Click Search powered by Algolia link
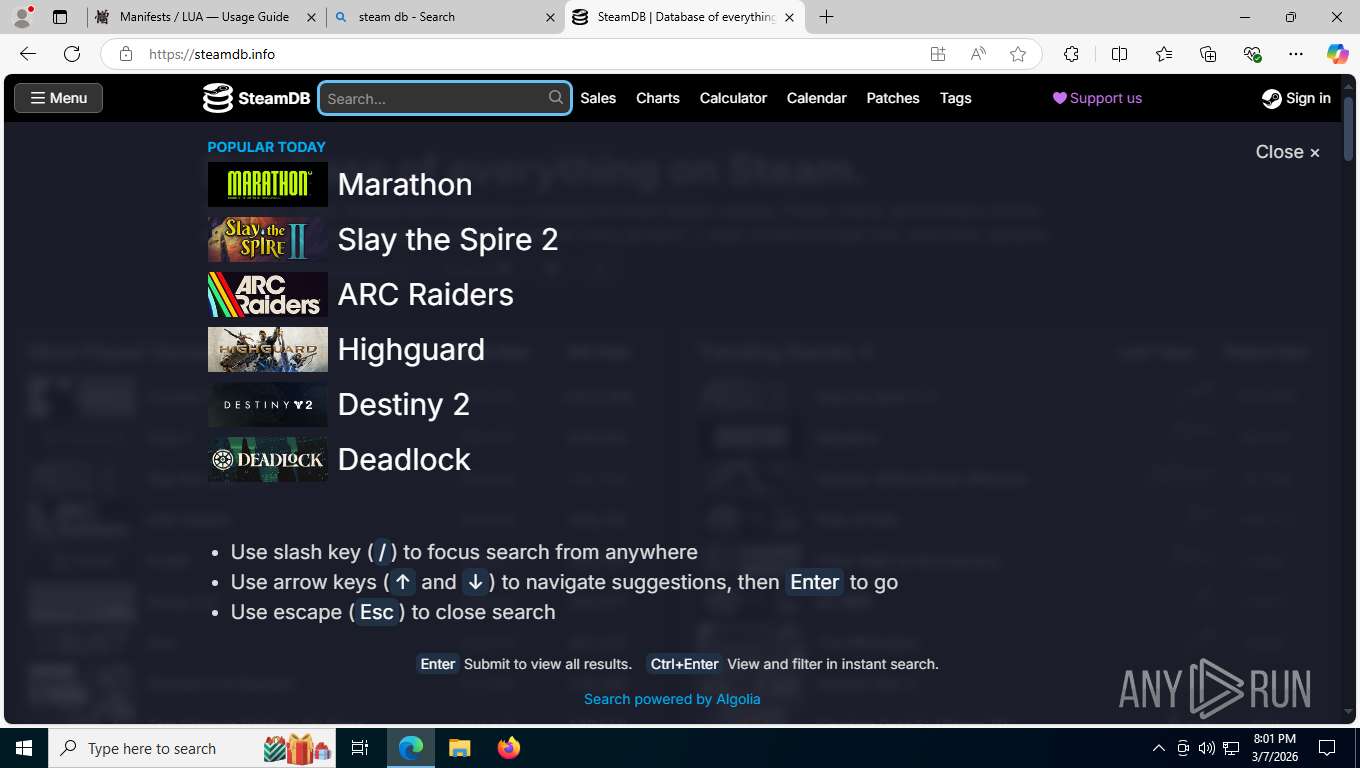 pos(672,699)
